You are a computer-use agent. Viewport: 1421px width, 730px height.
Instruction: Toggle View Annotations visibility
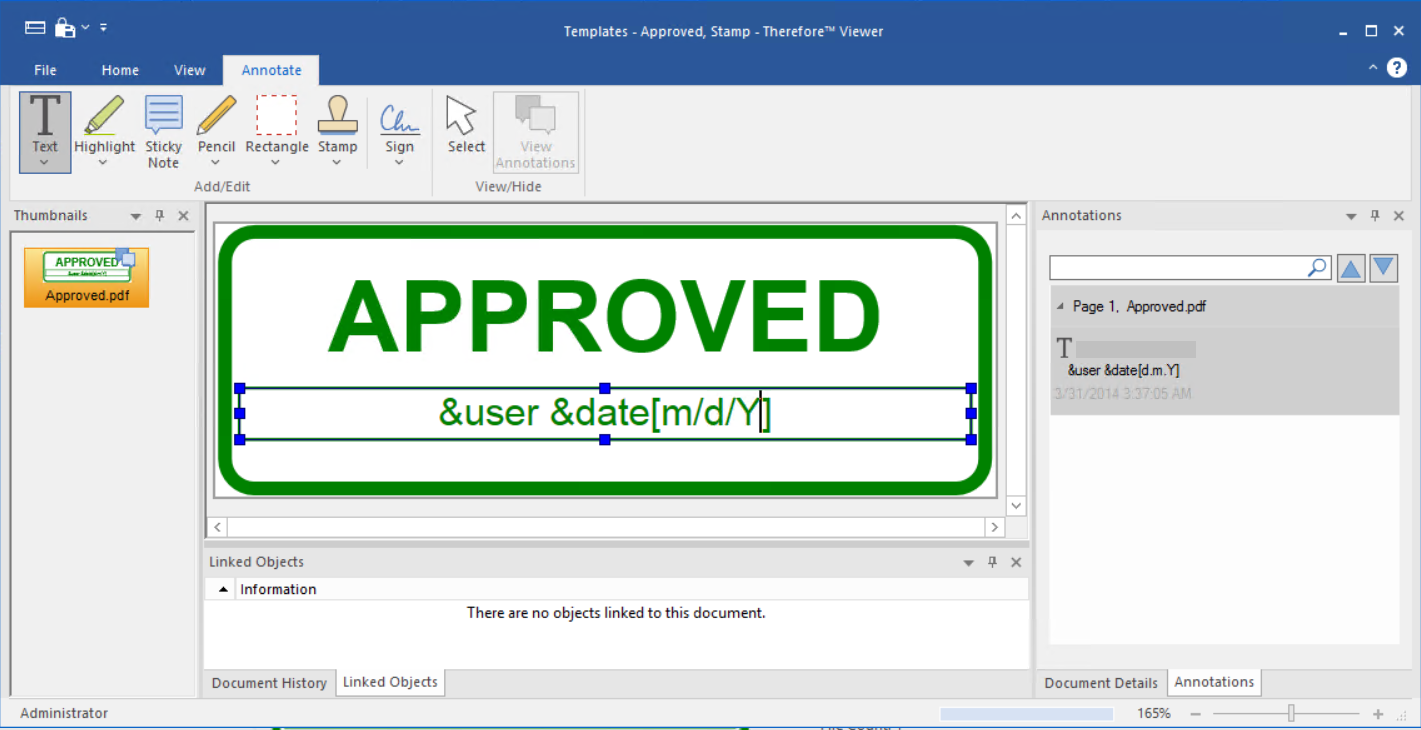point(535,131)
